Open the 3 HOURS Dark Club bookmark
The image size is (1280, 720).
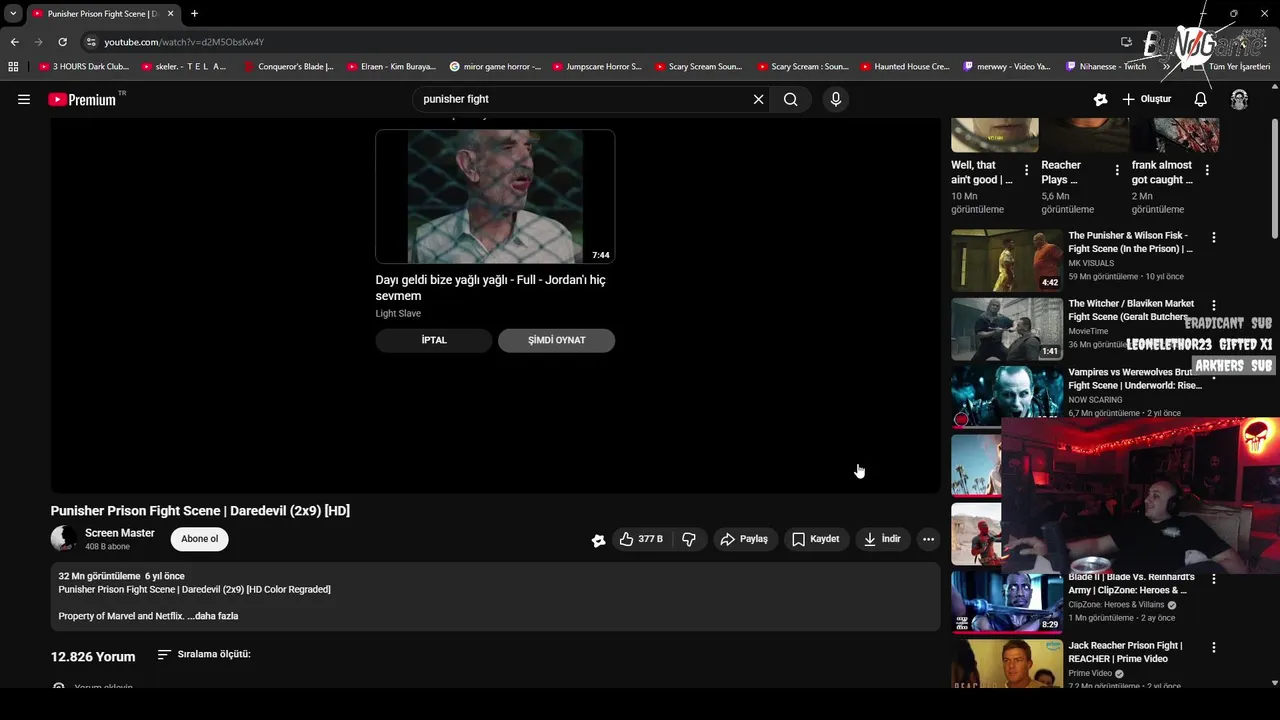[83, 66]
